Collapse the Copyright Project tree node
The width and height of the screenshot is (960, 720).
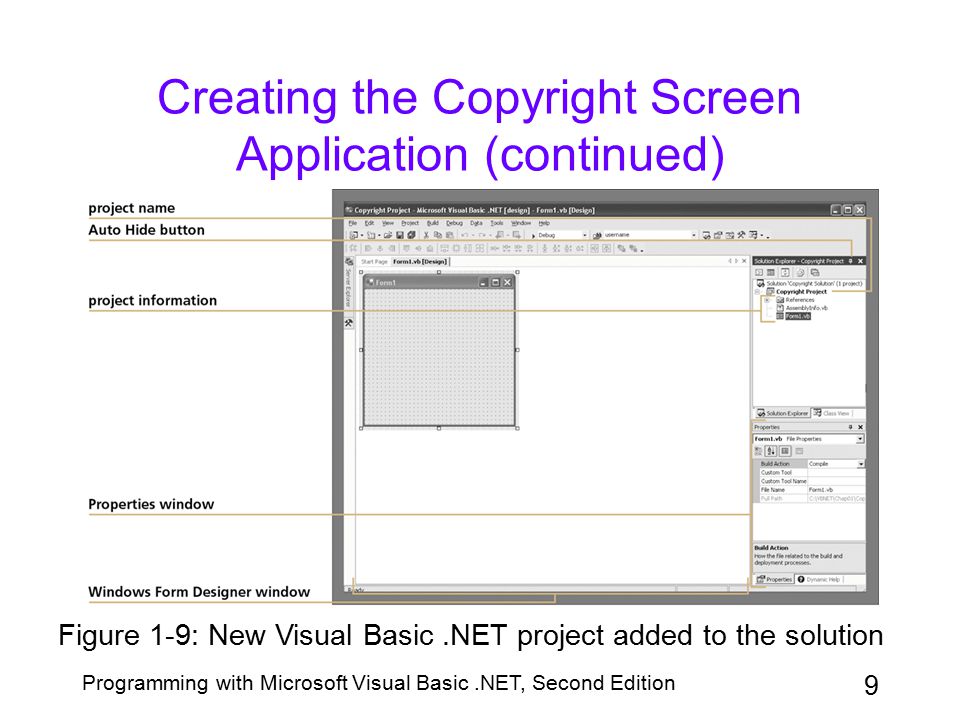point(757,292)
